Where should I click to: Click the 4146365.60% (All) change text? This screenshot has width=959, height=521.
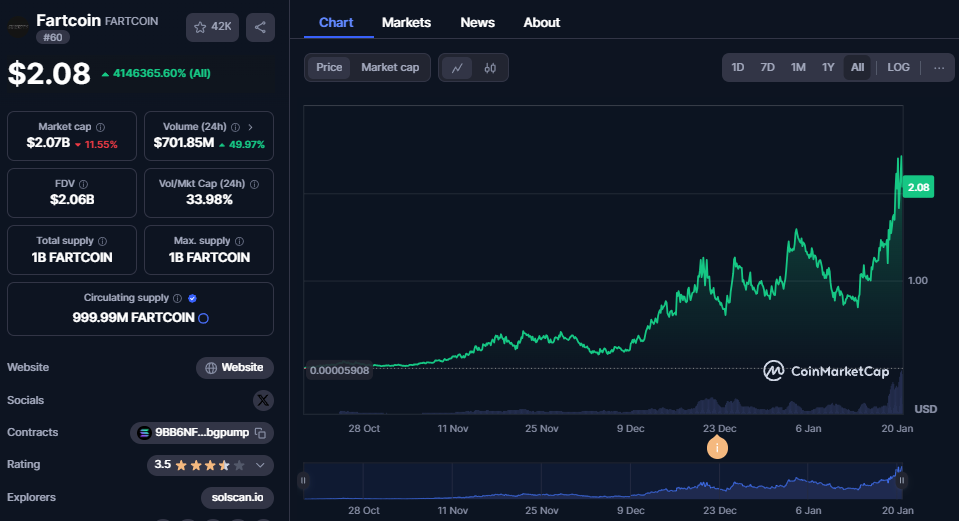pos(161,73)
